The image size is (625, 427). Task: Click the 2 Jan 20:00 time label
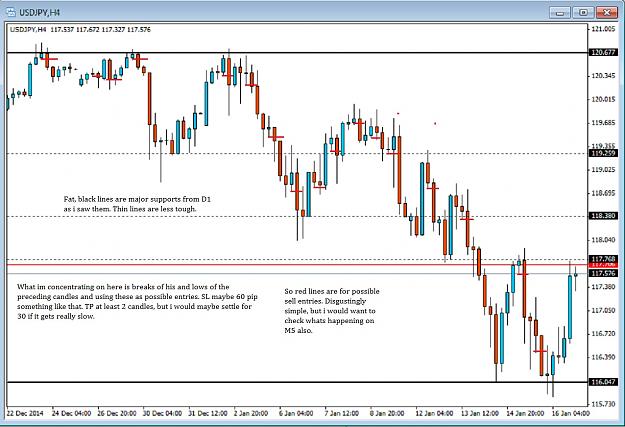[x=253, y=413]
